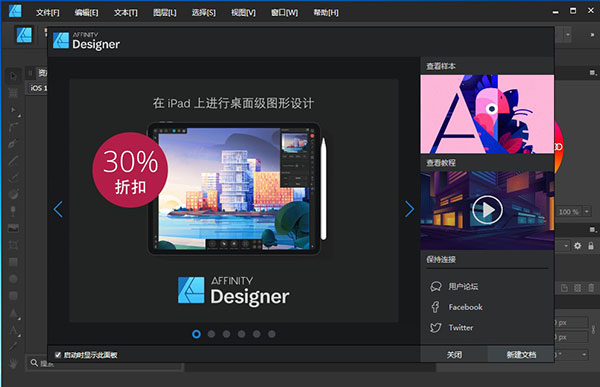Screen dimensions: 600x387
Task: Click the 关闭 button
Action: click(x=454, y=355)
